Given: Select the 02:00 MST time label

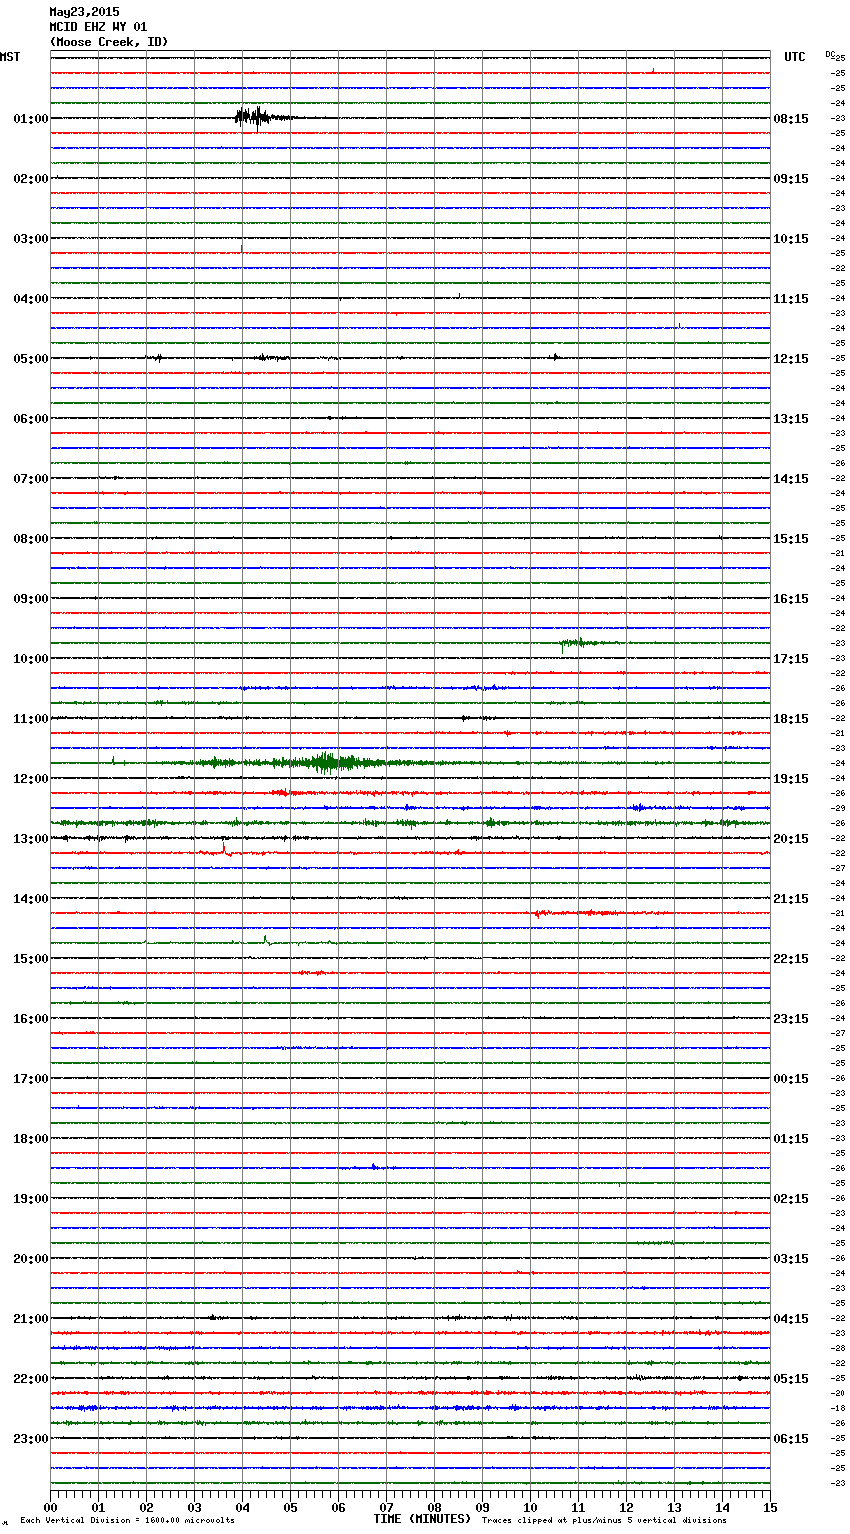Looking at the screenshot, I should pos(31,179).
